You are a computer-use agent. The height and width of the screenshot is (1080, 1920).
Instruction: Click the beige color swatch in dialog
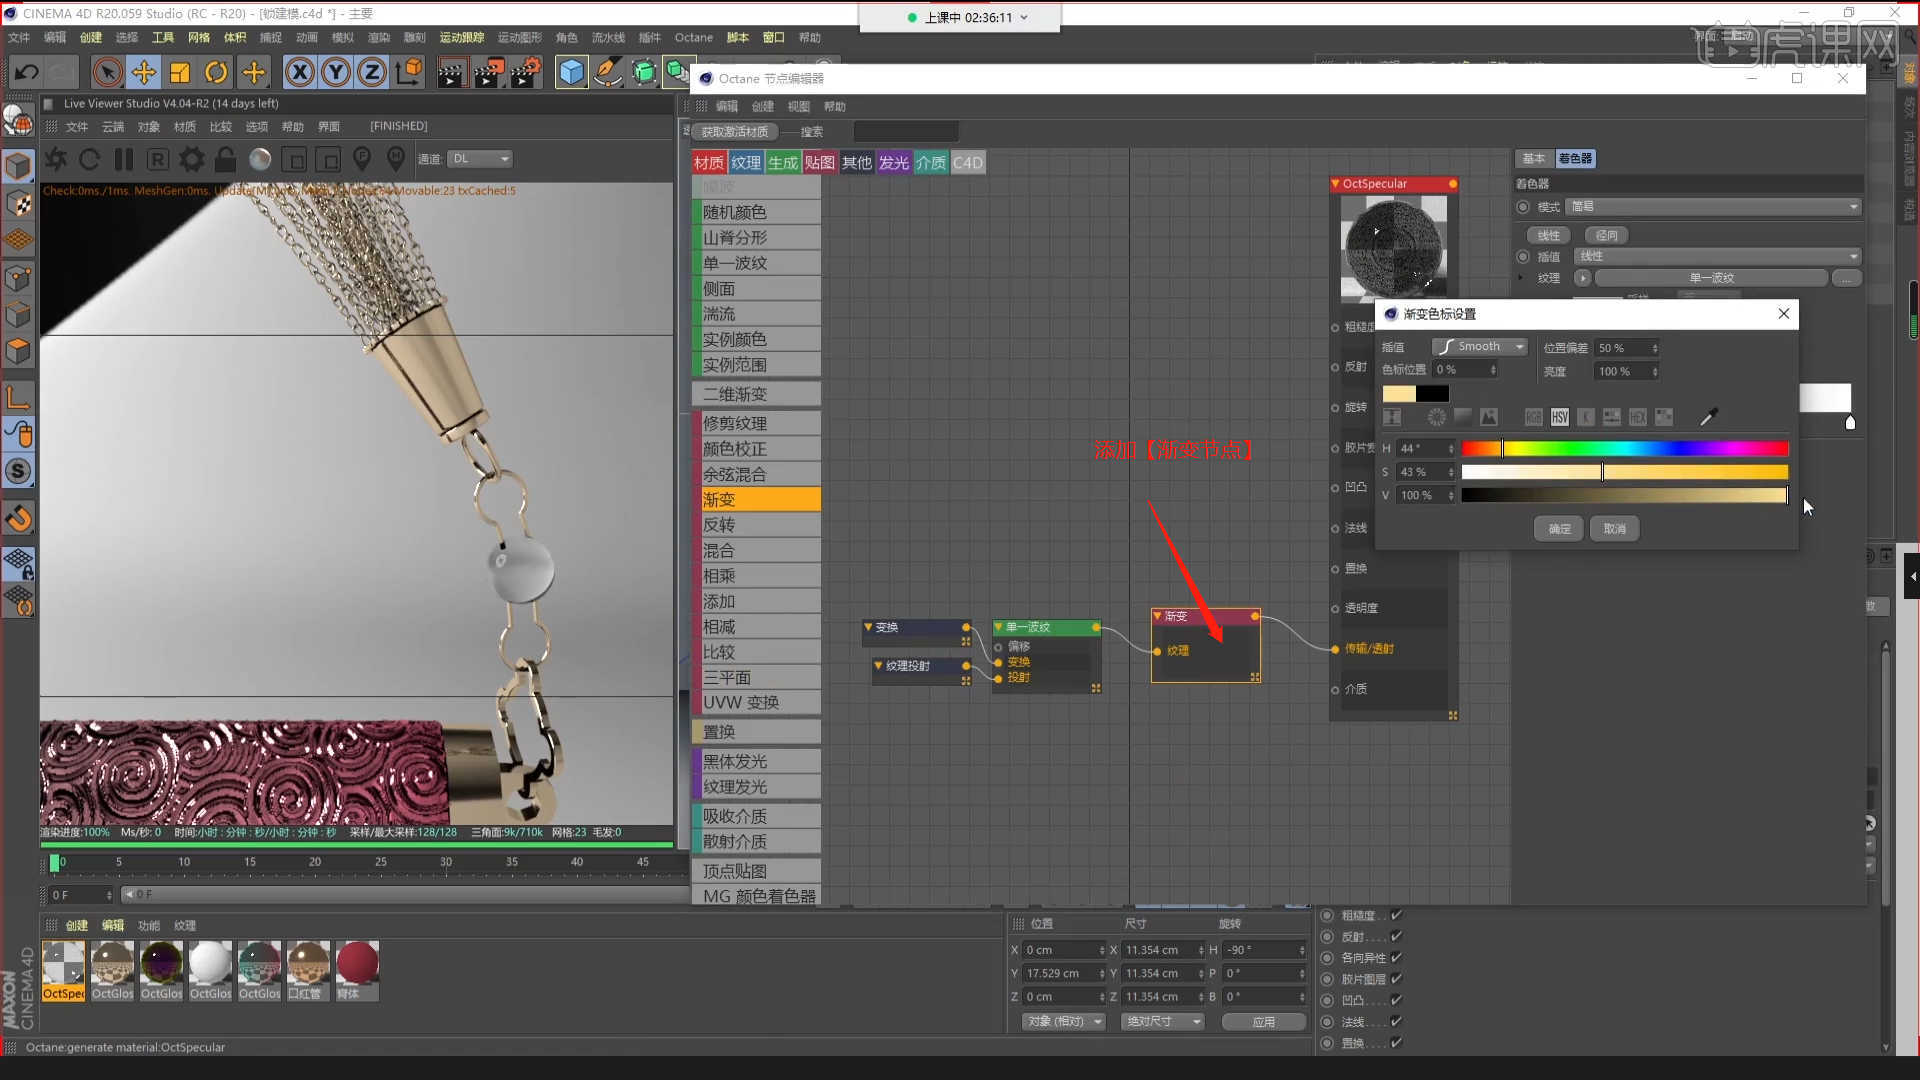pyautogui.click(x=1399, y=394)
